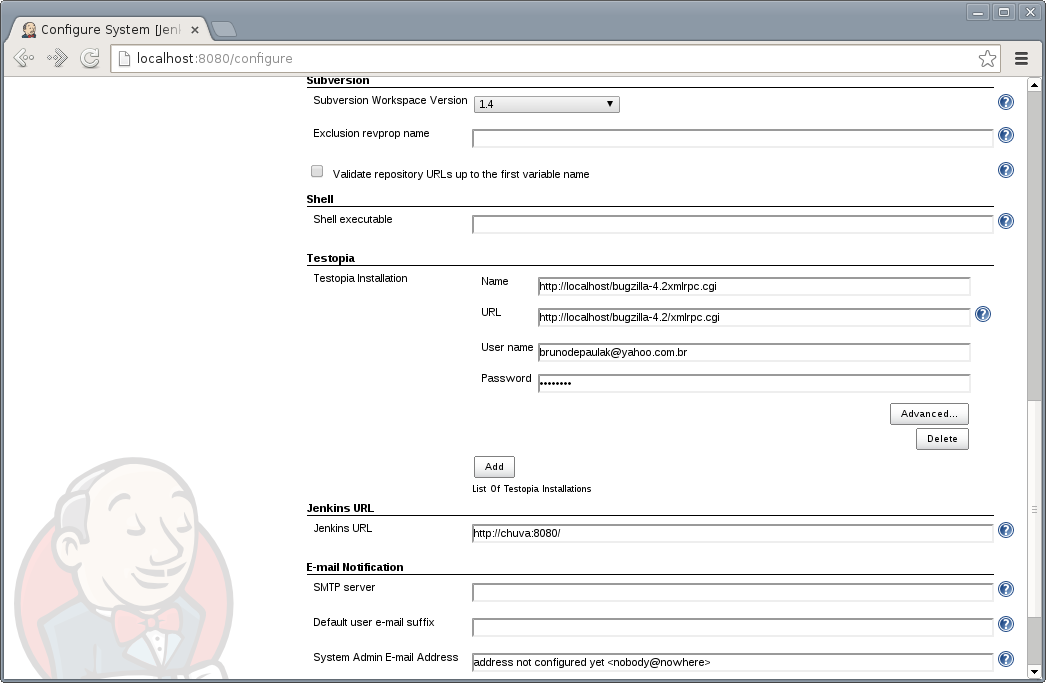Click the Advanced... button

click(x=929, y=414)
